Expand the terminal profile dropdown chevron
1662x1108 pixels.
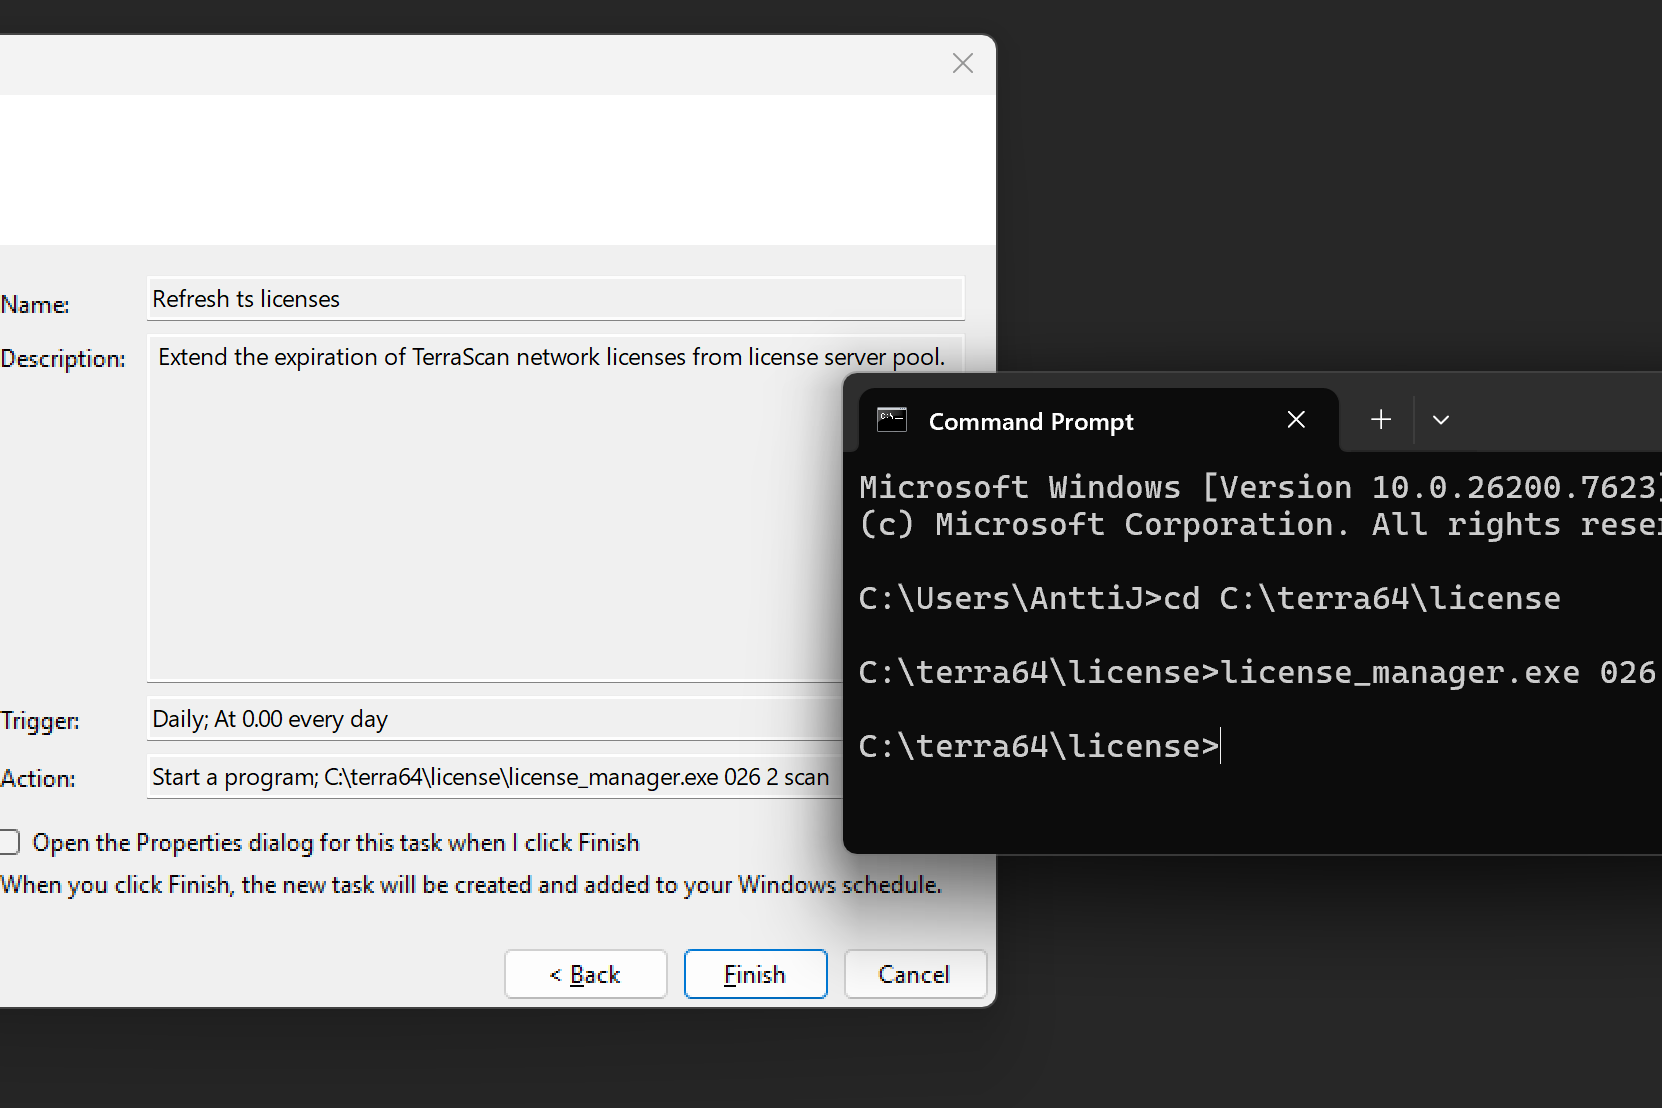coord(1440,420)
